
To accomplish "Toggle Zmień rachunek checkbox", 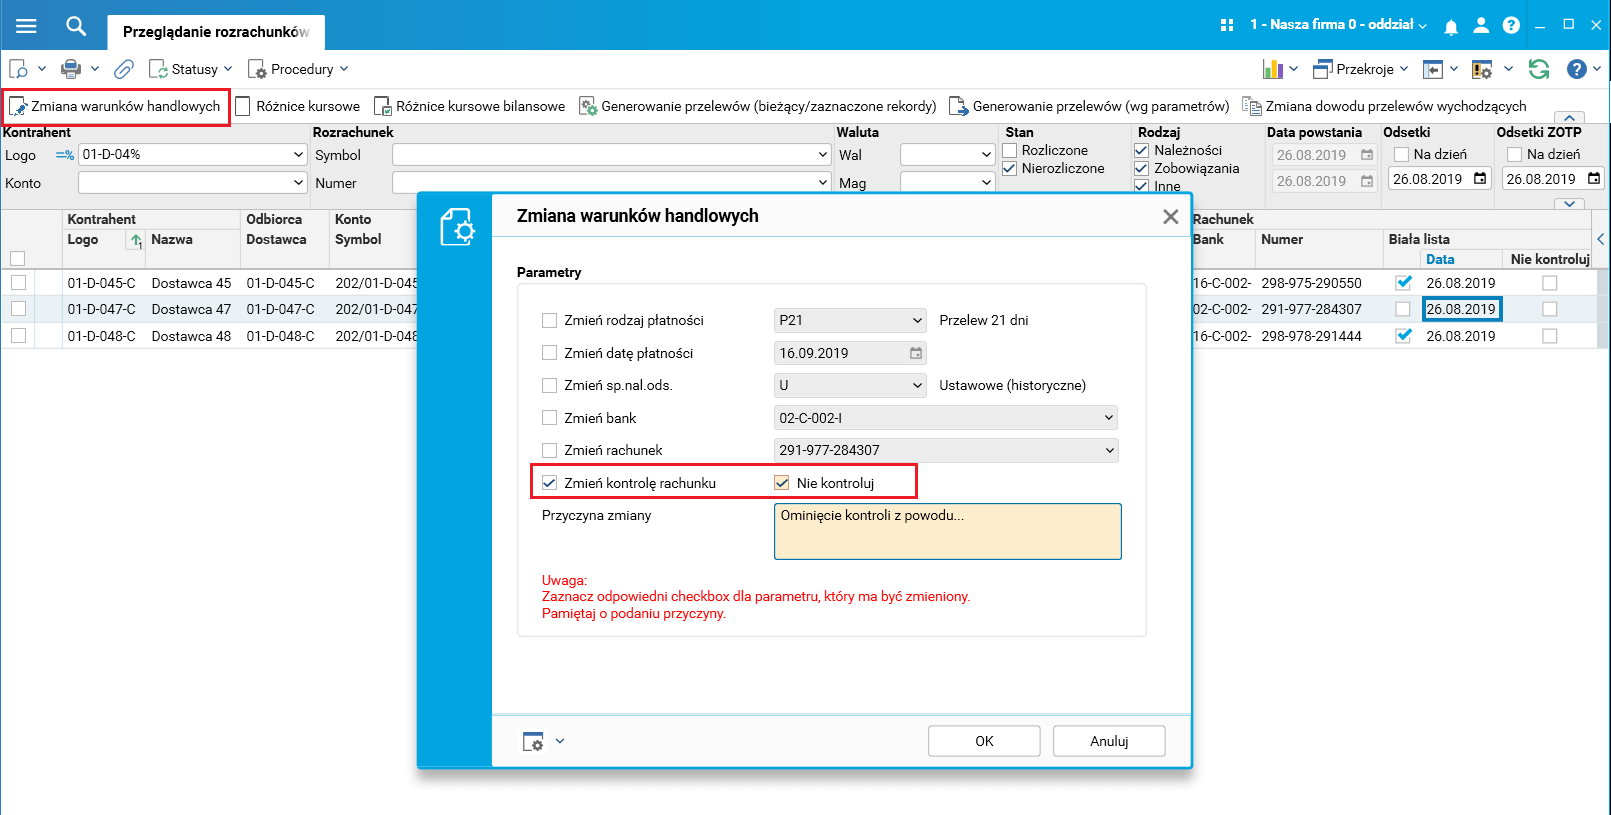I will (549, 450).
